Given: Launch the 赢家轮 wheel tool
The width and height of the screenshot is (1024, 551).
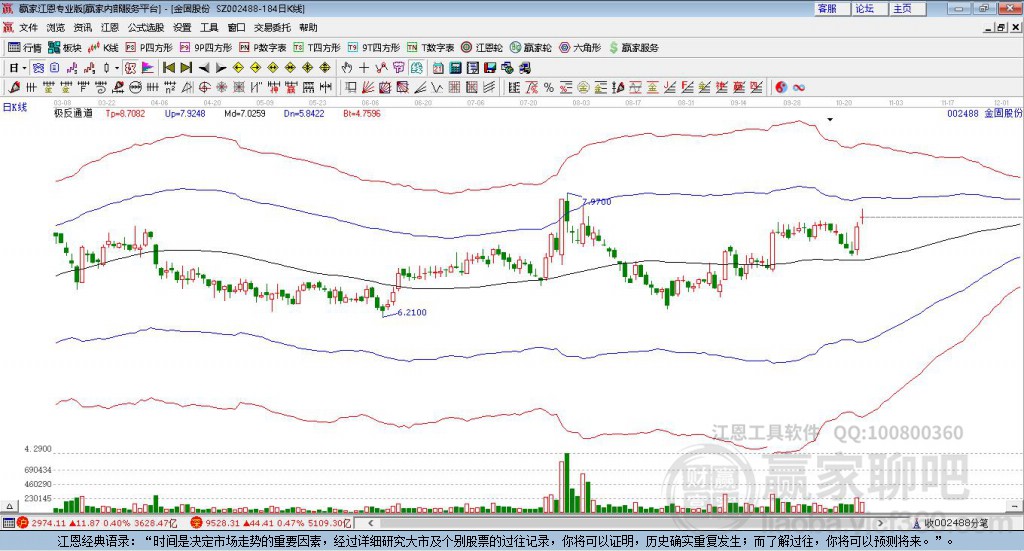Looking at the screenshot, I should pos(530,48).
